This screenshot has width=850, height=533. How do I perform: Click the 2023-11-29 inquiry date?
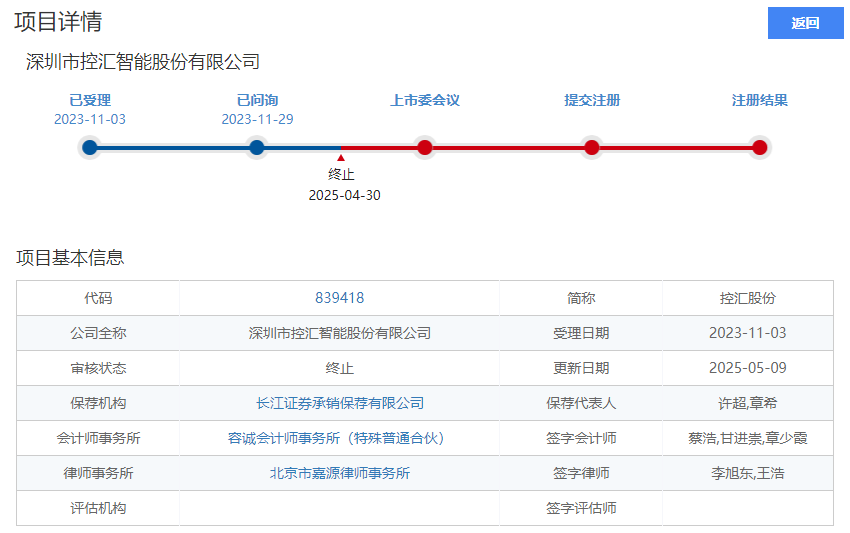pyautogui.click(x=257, y=119)
